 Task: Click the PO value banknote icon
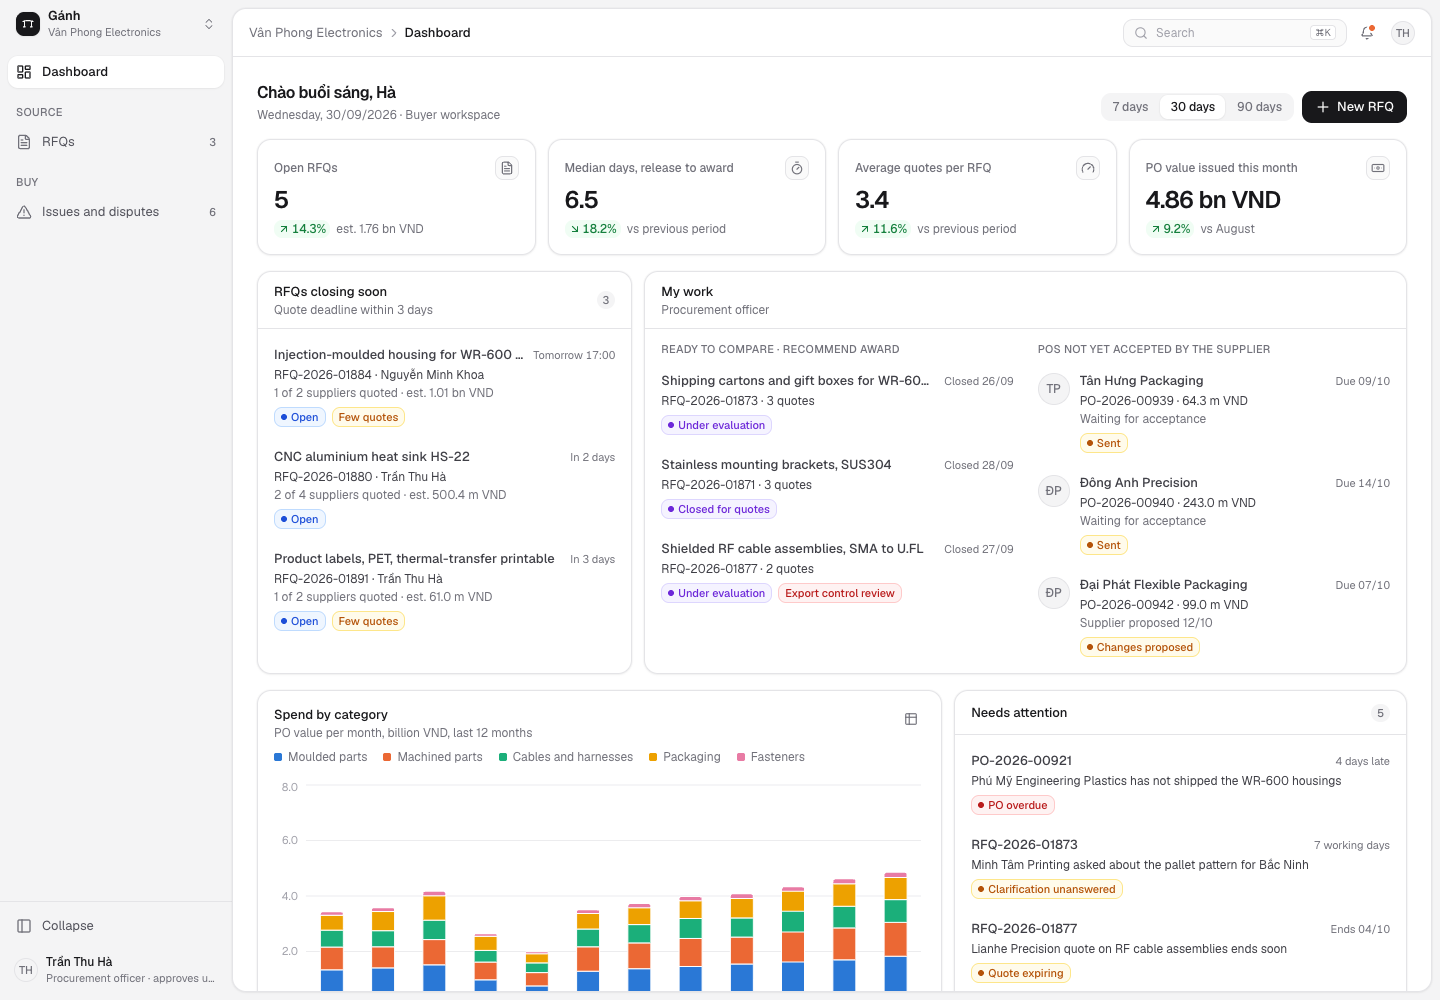pos(1378,168)
